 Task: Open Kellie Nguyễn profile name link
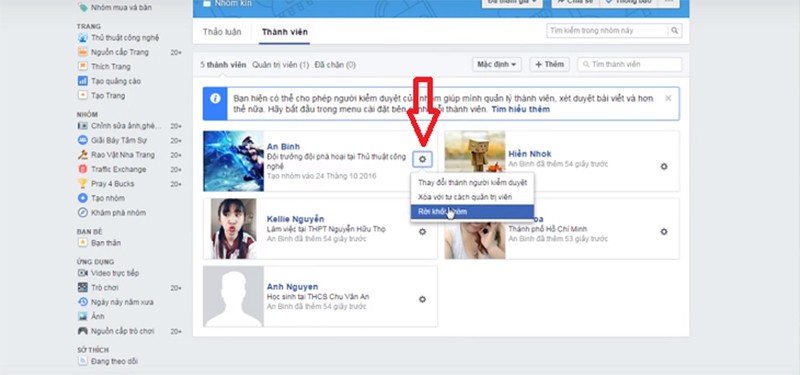295,219
